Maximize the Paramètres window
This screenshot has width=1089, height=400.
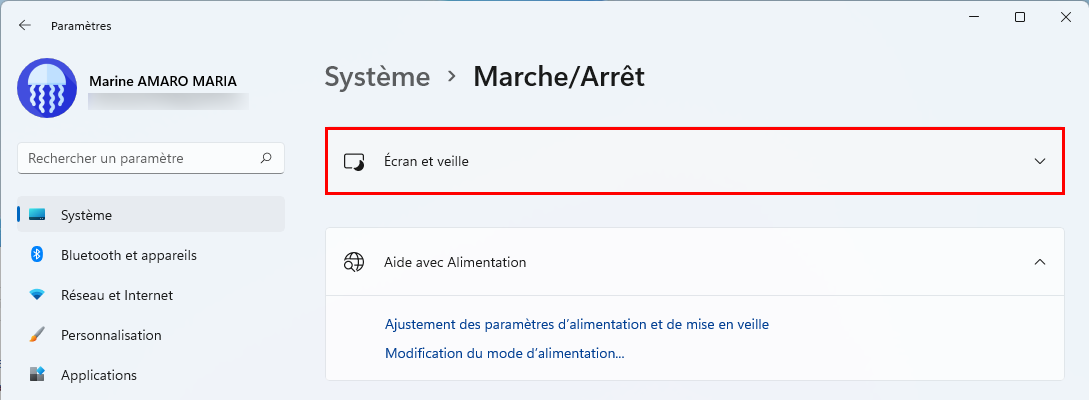tap(1020, 17)
